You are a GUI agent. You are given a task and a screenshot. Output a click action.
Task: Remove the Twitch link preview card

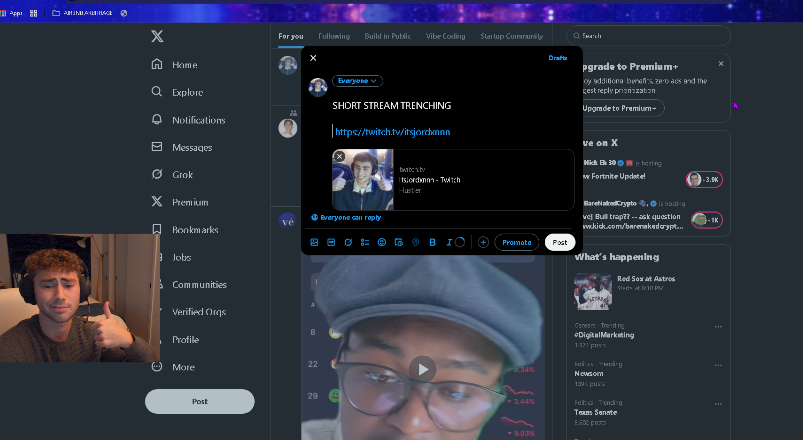(340, 157)
